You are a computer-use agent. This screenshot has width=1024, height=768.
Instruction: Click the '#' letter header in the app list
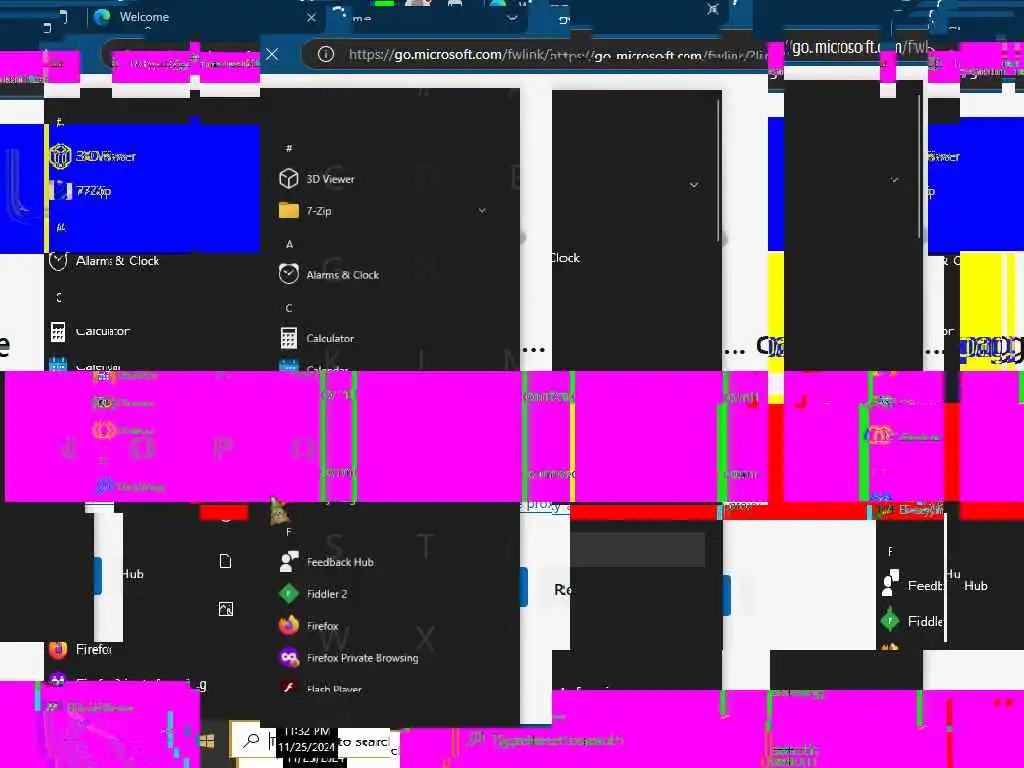pos(289,148)
